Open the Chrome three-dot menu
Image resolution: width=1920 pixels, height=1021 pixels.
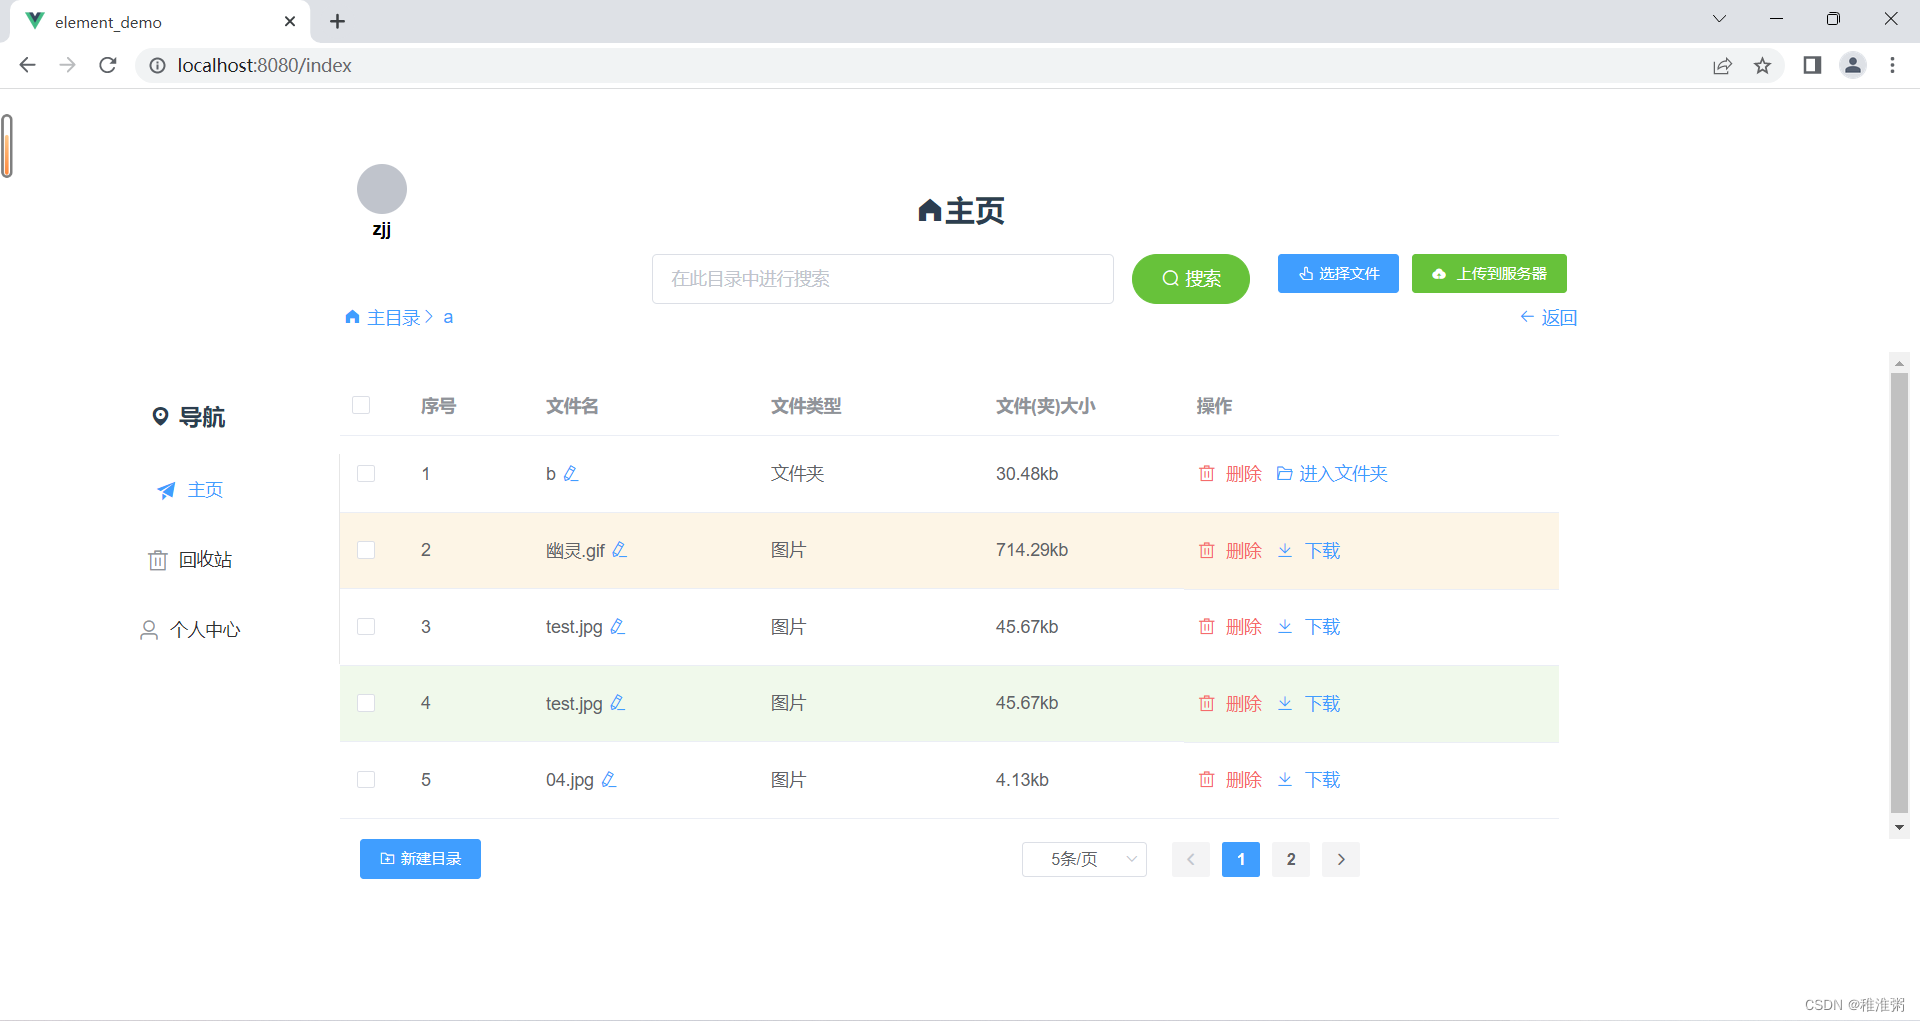[1892, 65]
